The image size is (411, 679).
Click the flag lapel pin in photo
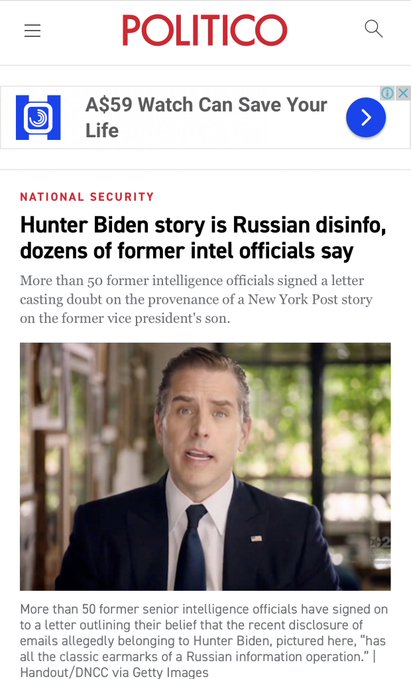tap(256, 538)
